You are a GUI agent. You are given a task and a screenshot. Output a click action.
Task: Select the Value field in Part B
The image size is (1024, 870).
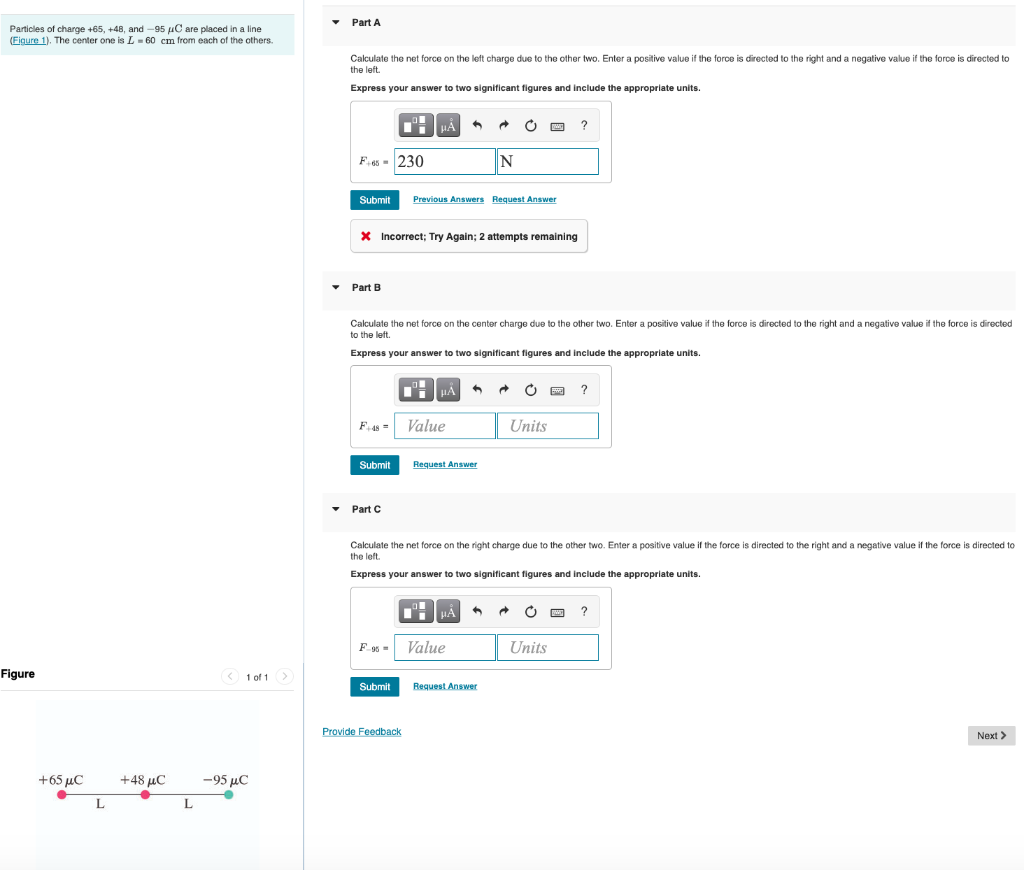(x=444, y=425)
